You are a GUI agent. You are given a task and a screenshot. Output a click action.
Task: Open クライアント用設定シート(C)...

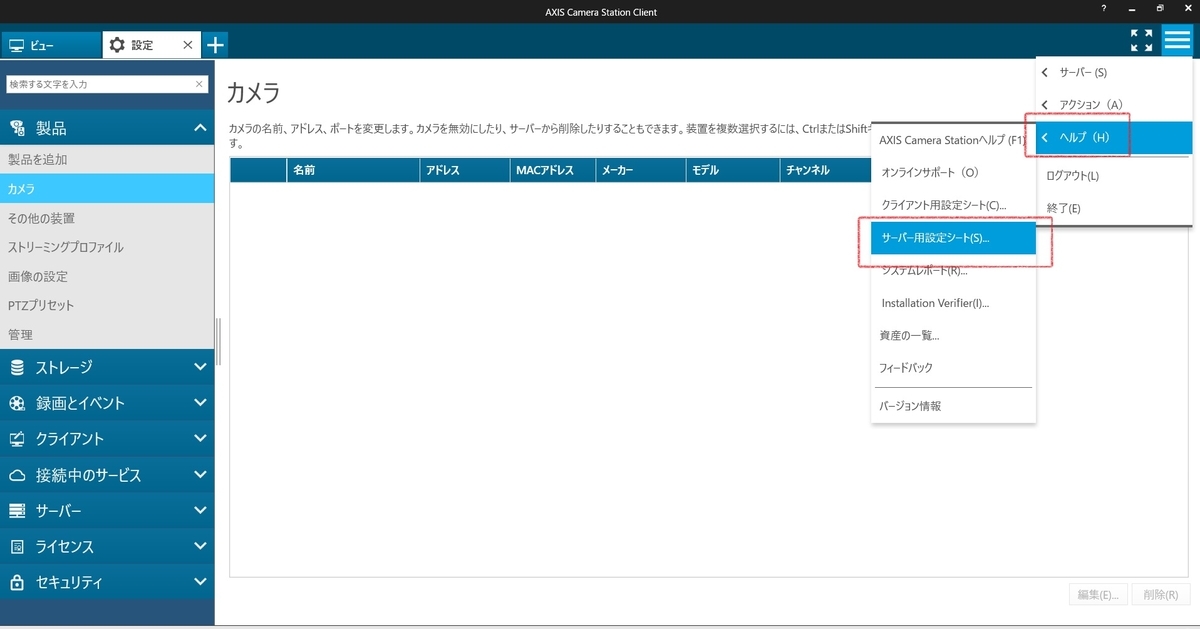click(x=953, y=205)
